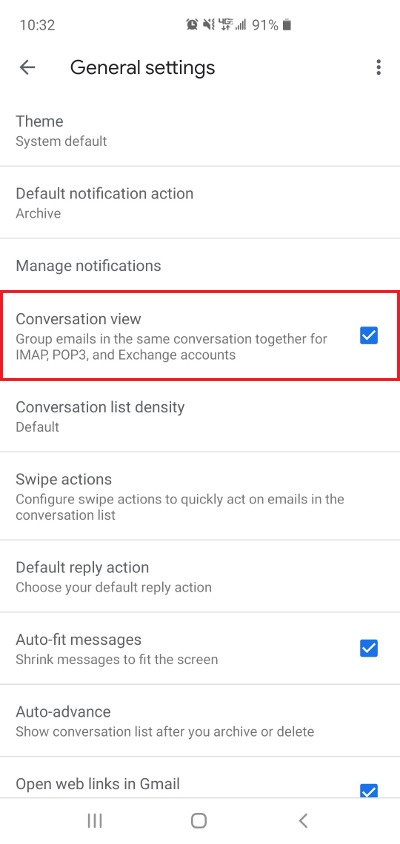This screenshot has height=844, width=400.
Task: Tap the battery icon in status bar
Action: point(287,25)
